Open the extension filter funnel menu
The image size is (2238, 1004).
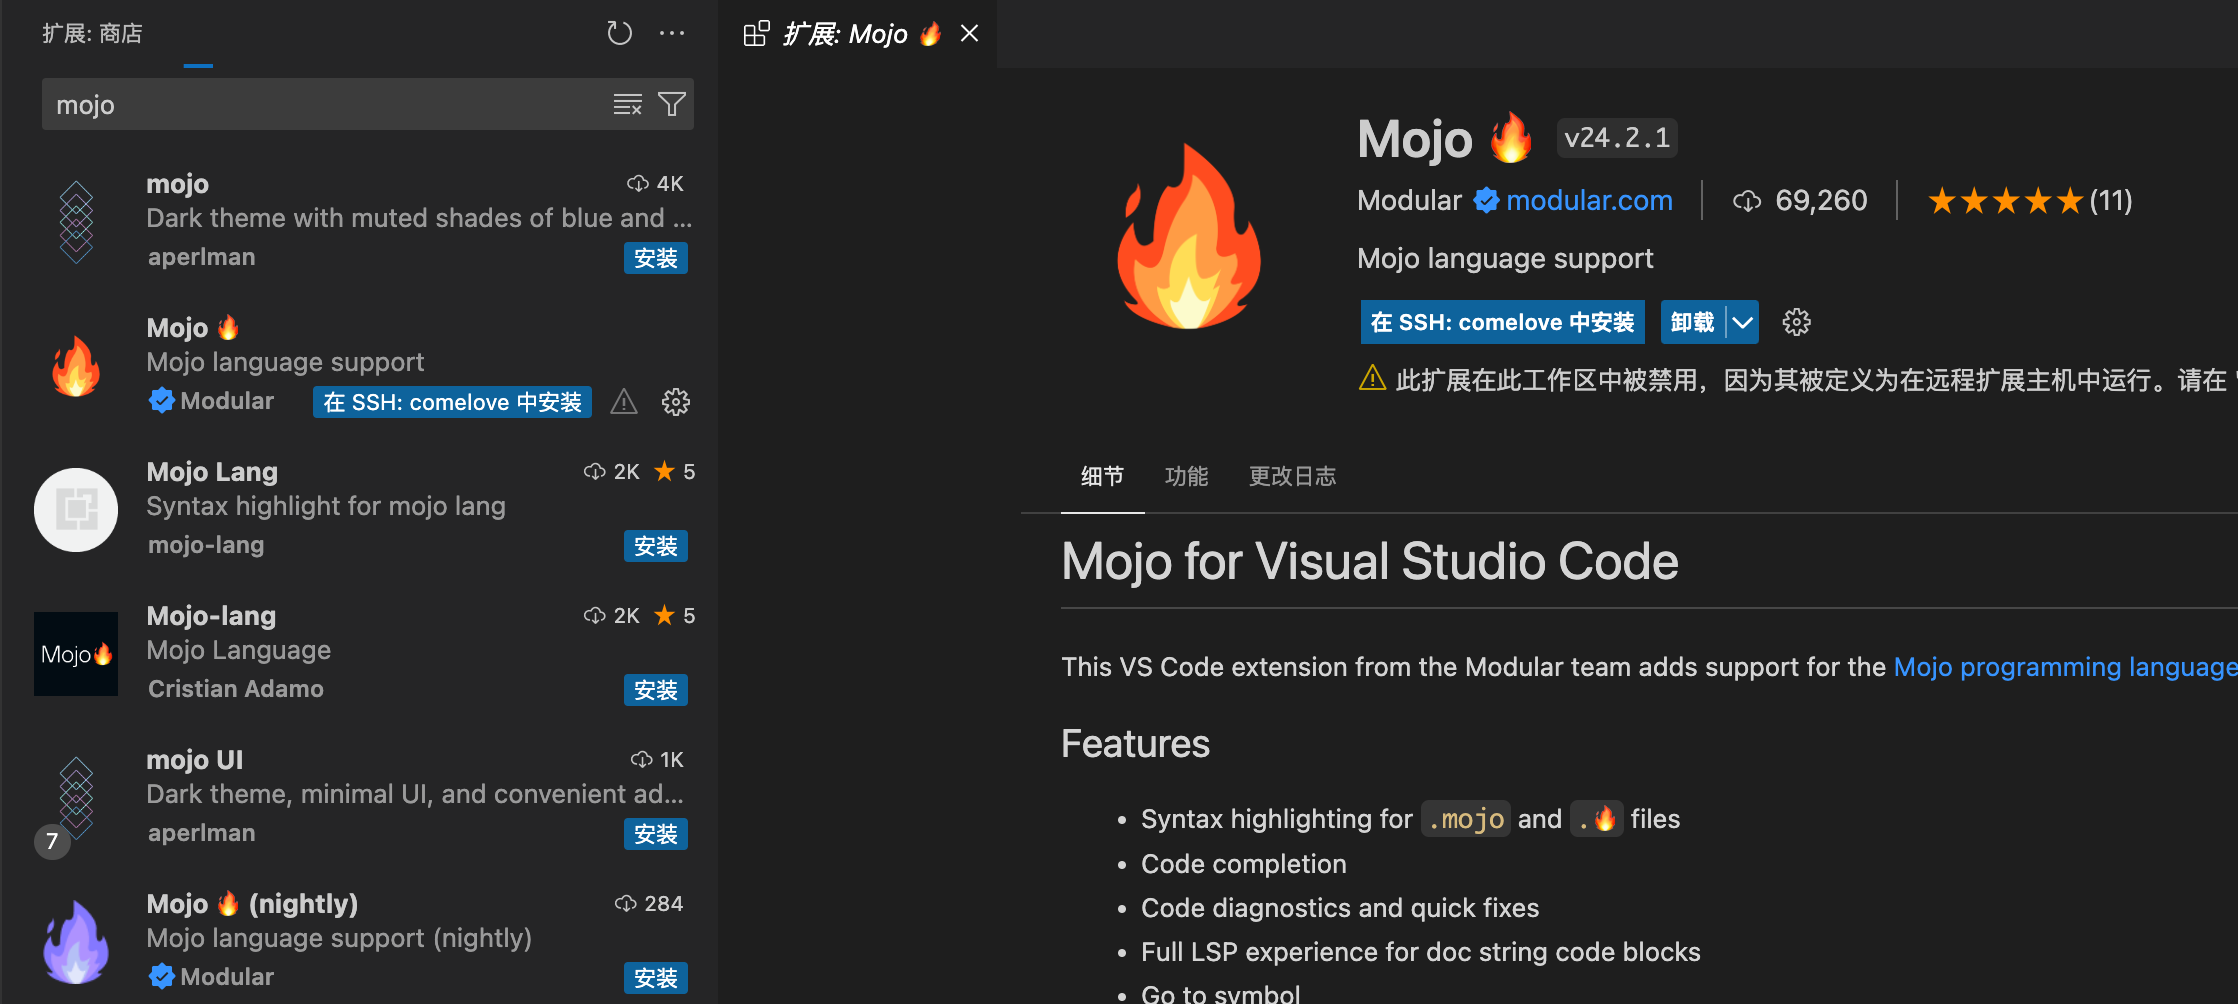672,104
